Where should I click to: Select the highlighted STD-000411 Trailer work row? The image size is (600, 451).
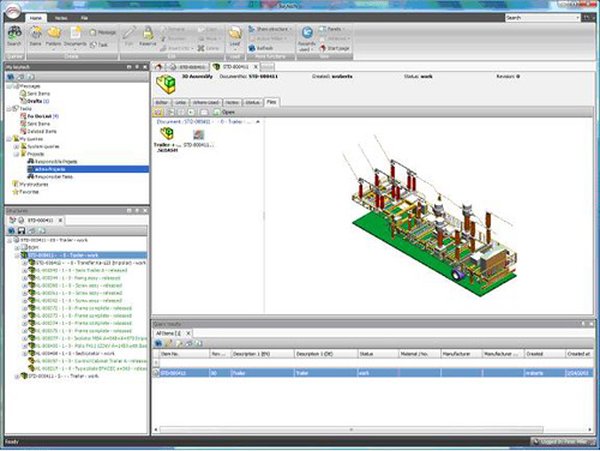tap(83, 256)
